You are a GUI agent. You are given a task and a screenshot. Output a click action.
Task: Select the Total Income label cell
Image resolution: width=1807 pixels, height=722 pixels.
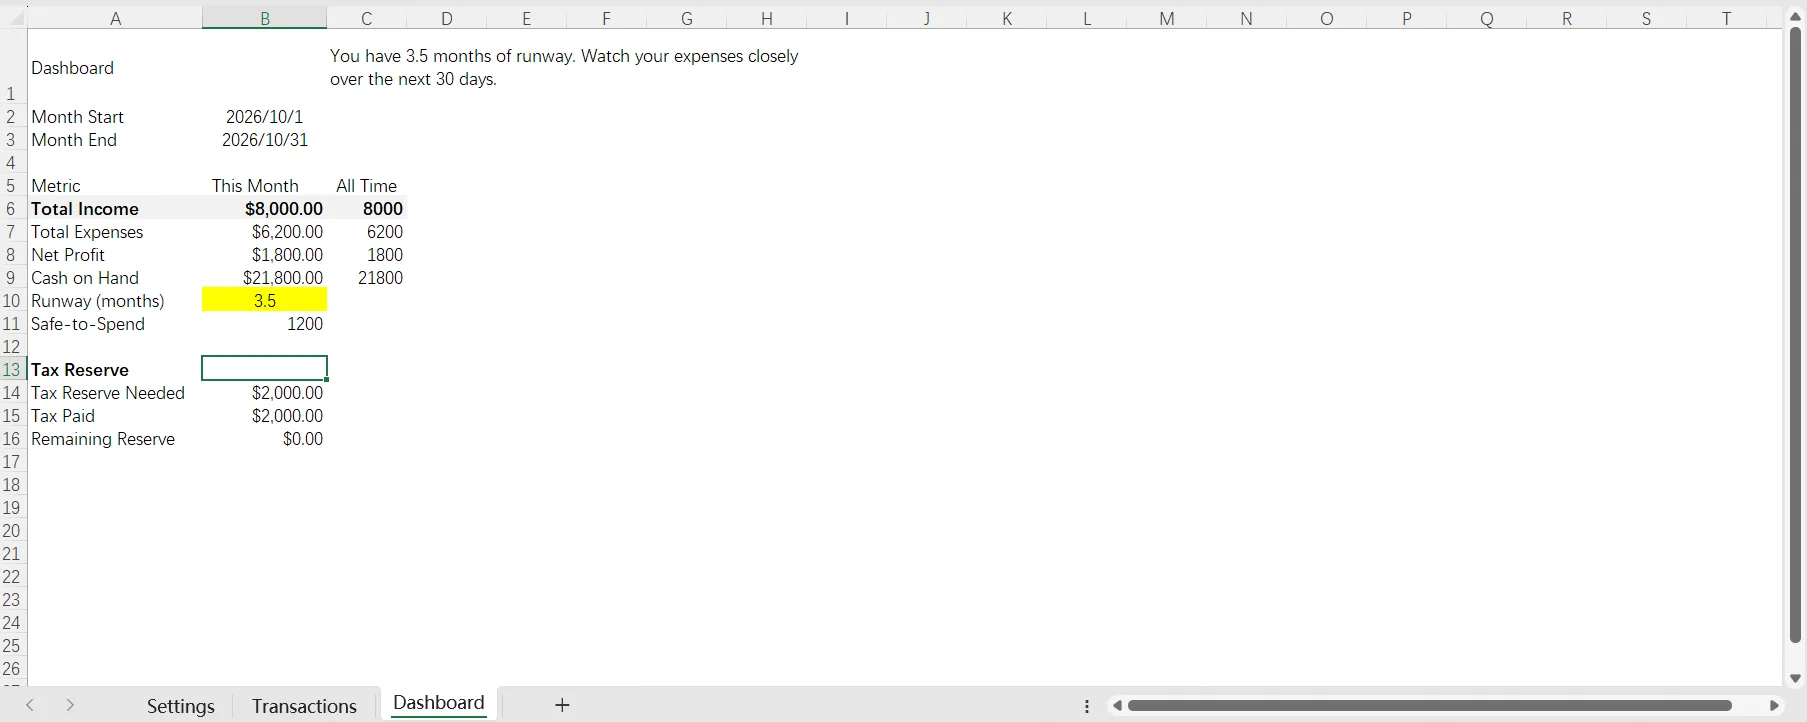click(x=115, y=209)
